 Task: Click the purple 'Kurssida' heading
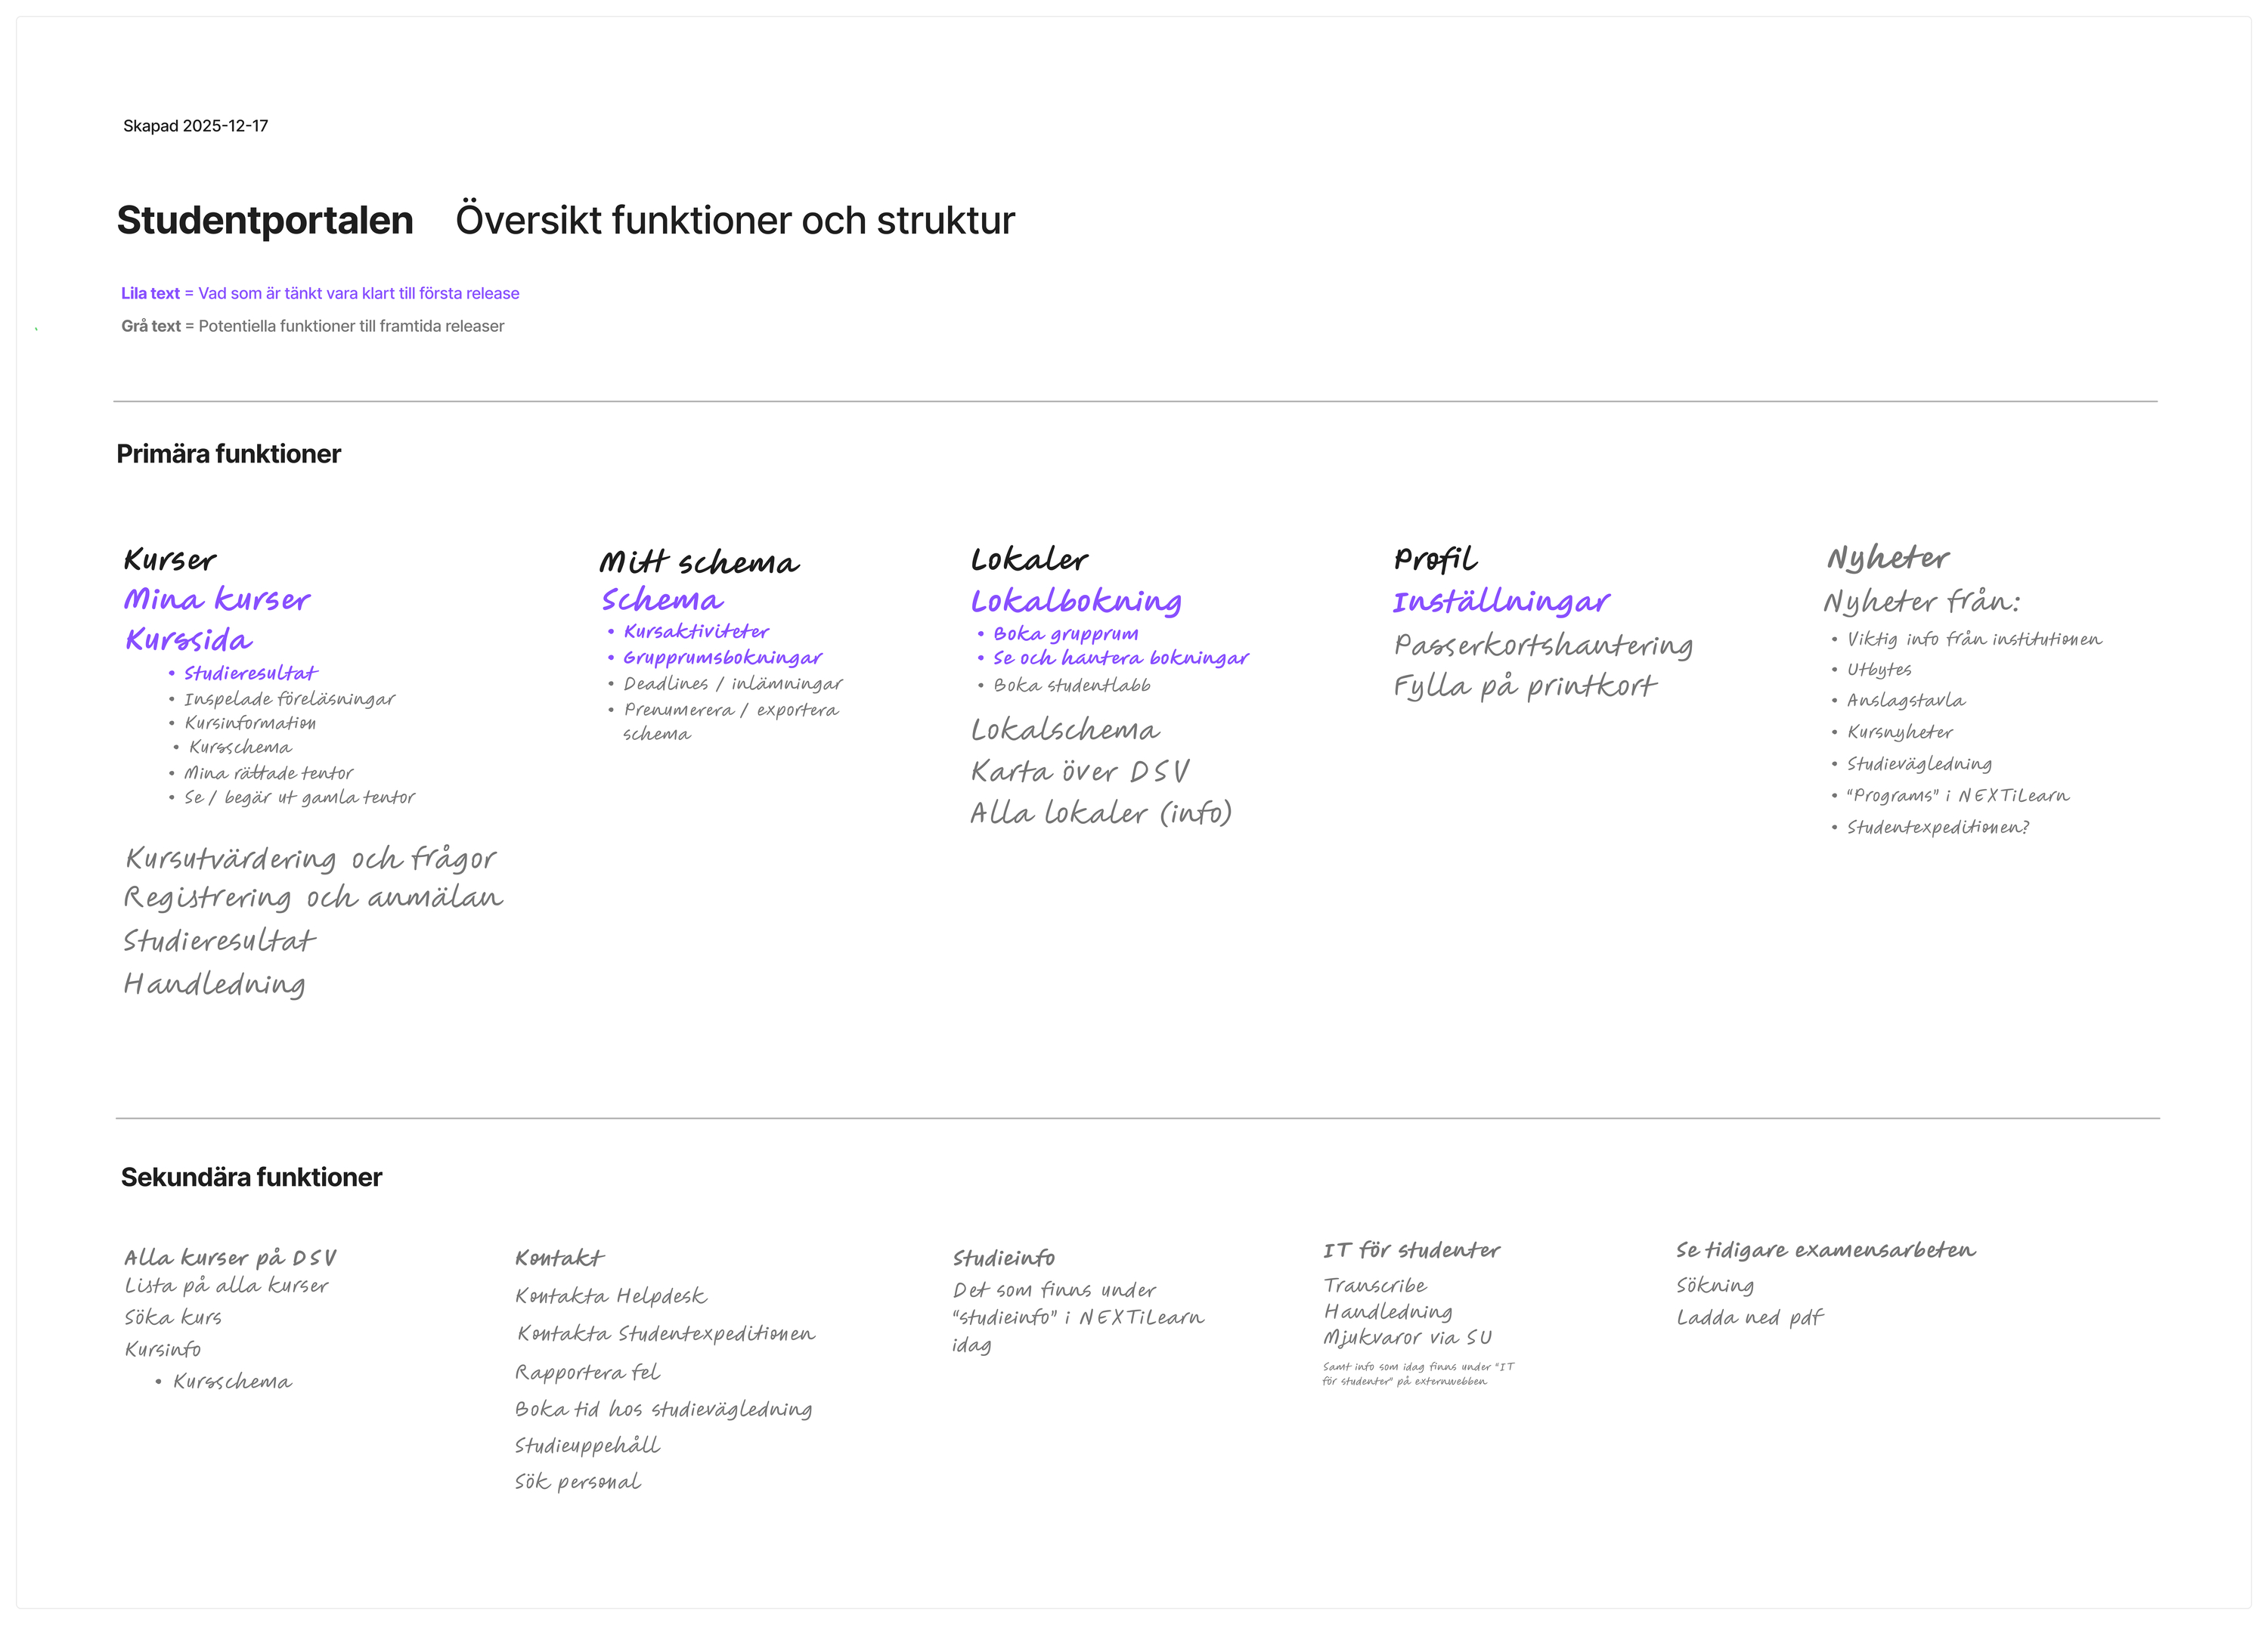(189, 640)
